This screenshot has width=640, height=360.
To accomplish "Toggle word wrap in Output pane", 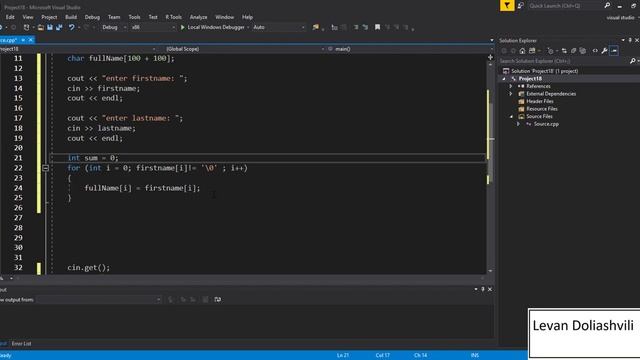I will tap(218, 300).
